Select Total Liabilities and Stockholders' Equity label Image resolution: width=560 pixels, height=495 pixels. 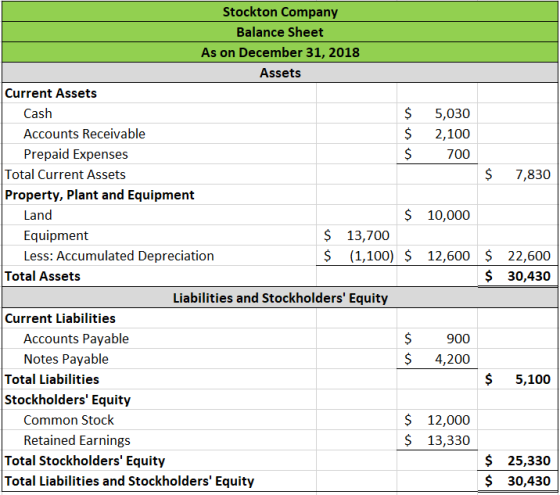click(129, 481)
